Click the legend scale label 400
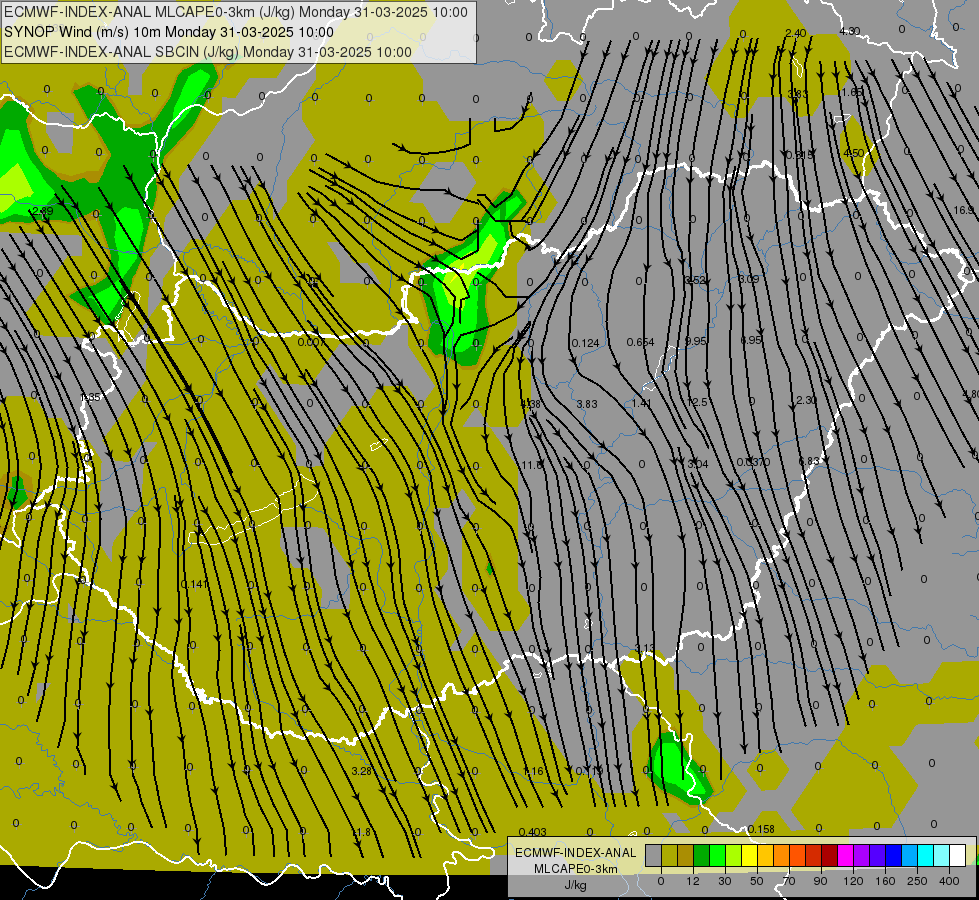This screenshot has width=979, height=900. click(949, 881)
